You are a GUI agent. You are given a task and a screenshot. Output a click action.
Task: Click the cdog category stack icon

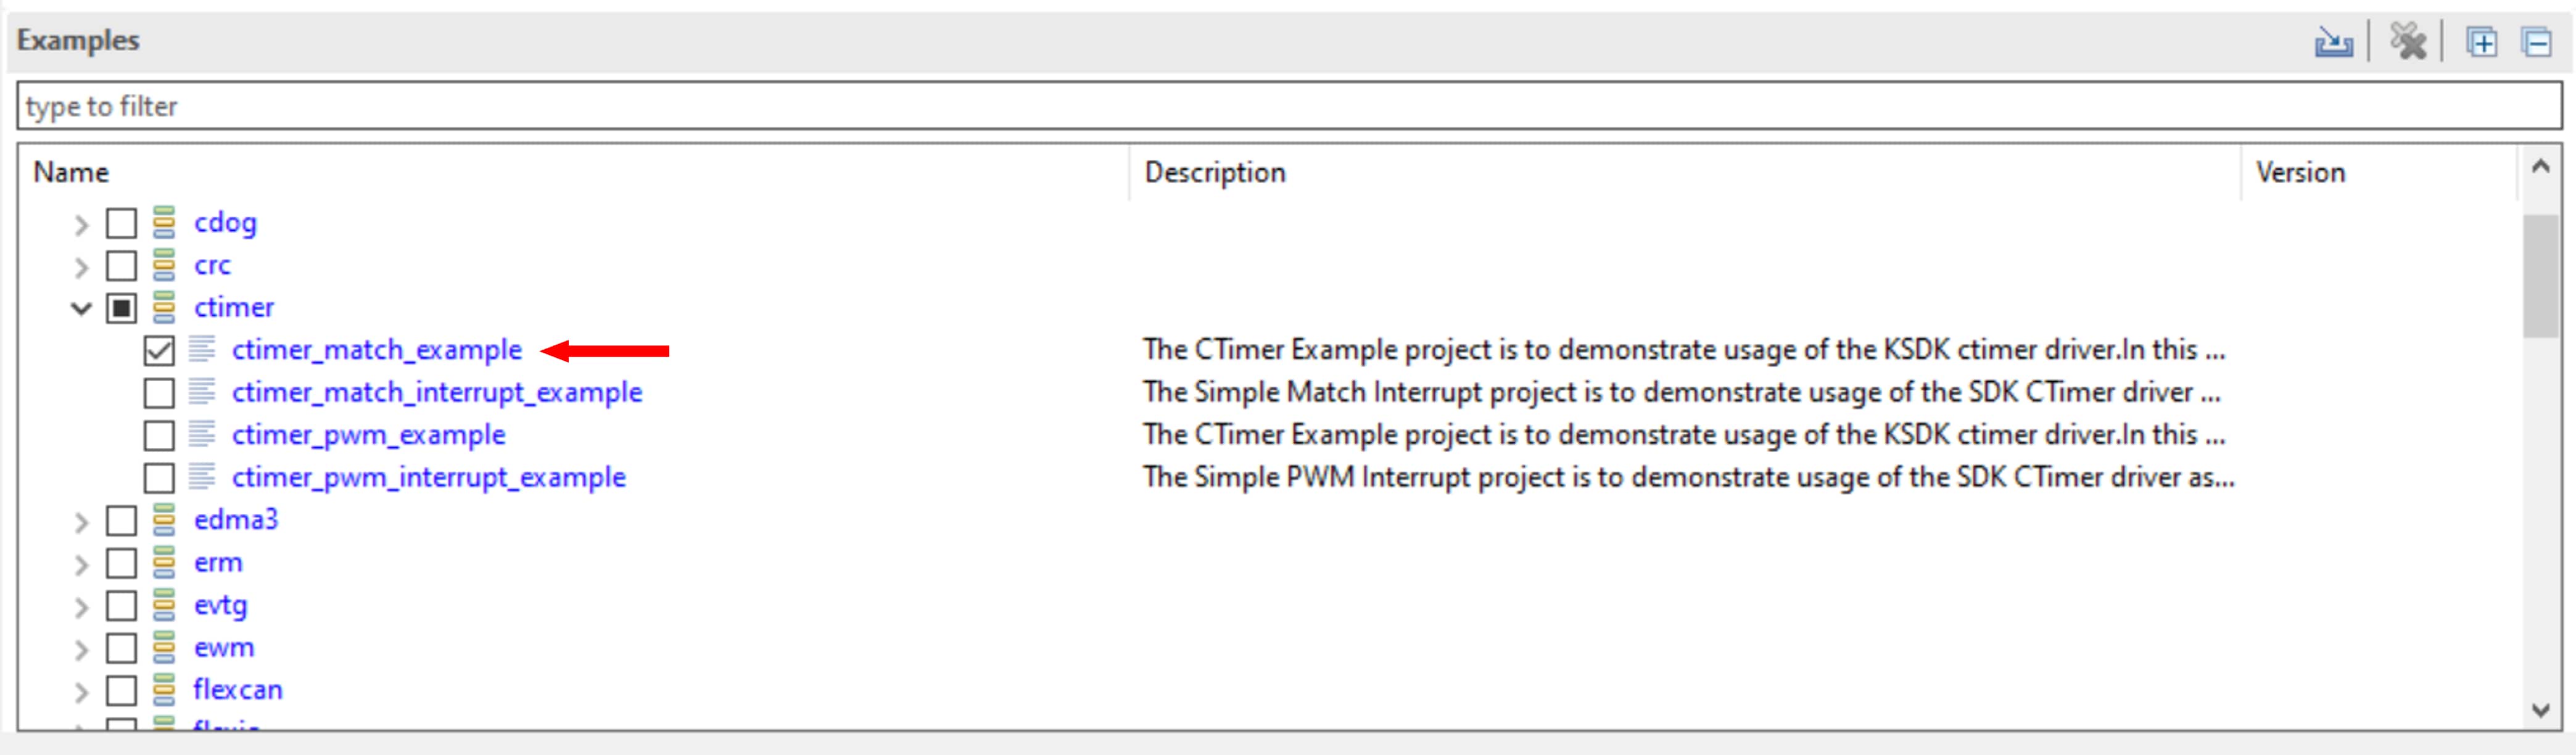coord(164,222)
